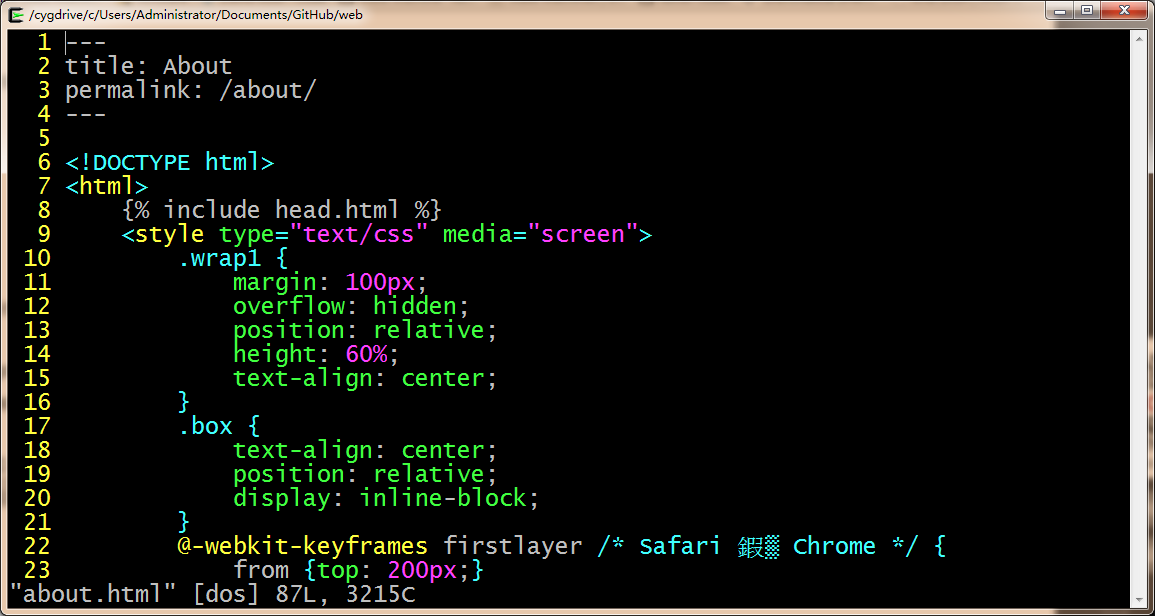Click the '87L, 3215C' status text
Image resolution: width=1155 pixels, height=616 pixels.
(x=345, y=595)
